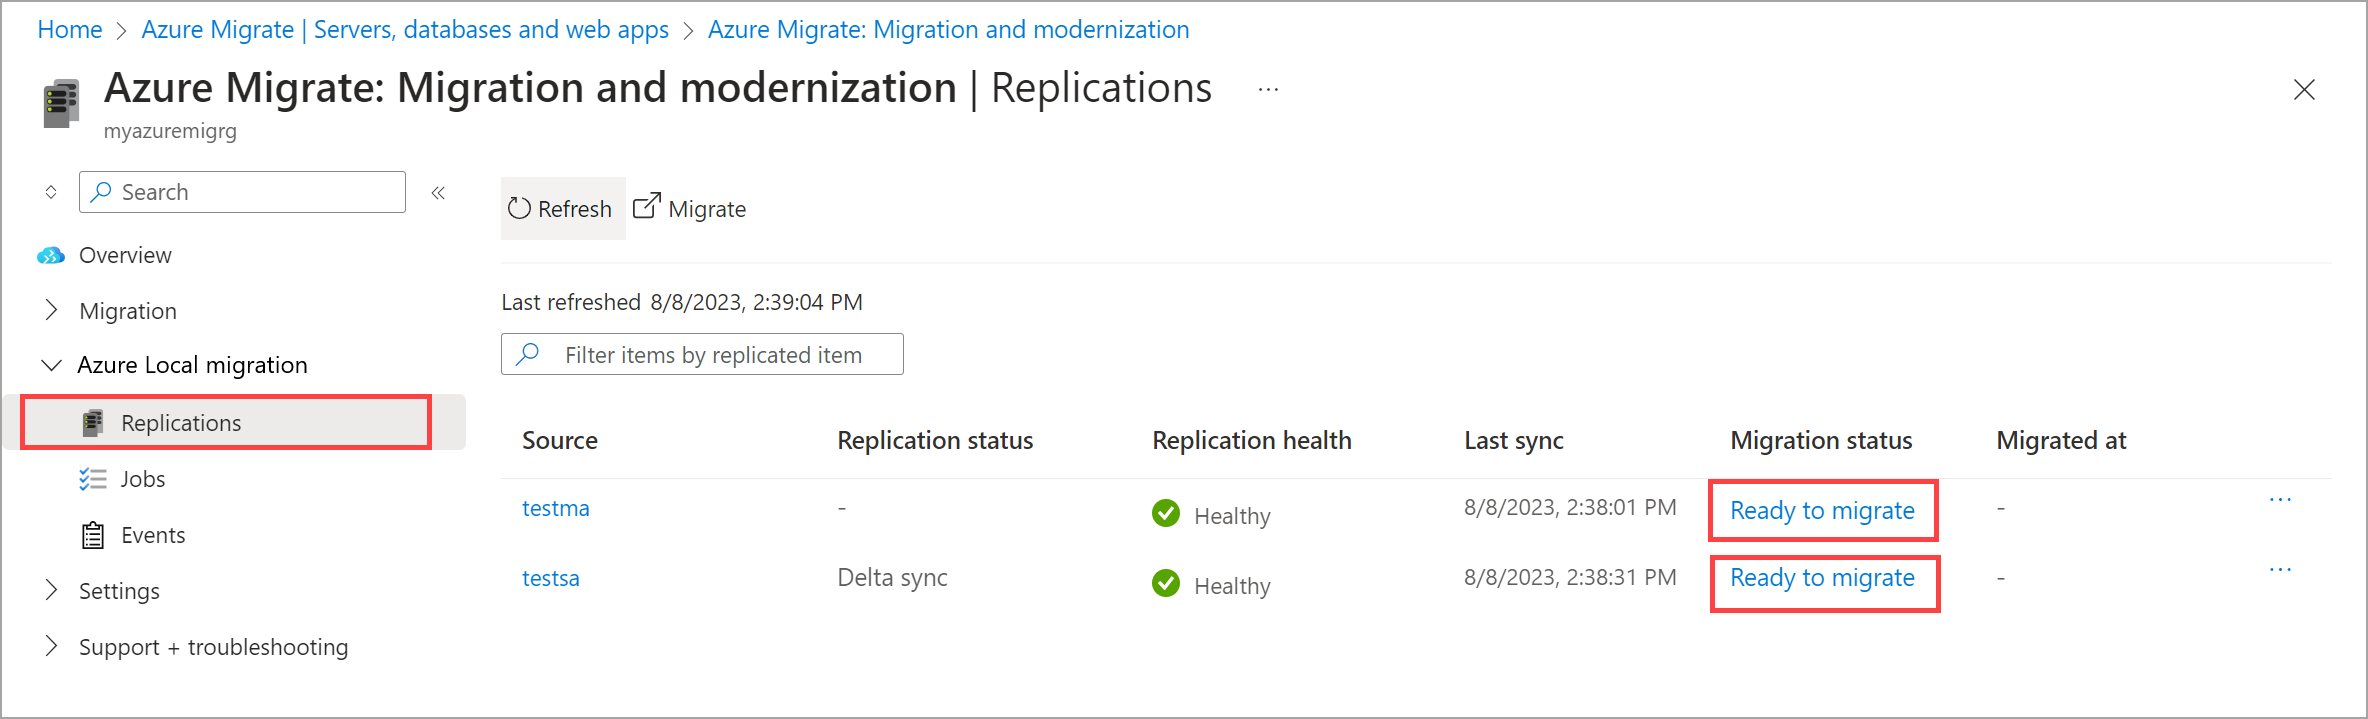Open Overview via its cloud icon
Image resolution: width=2368 pixels, height=719 pixels.
51,256
